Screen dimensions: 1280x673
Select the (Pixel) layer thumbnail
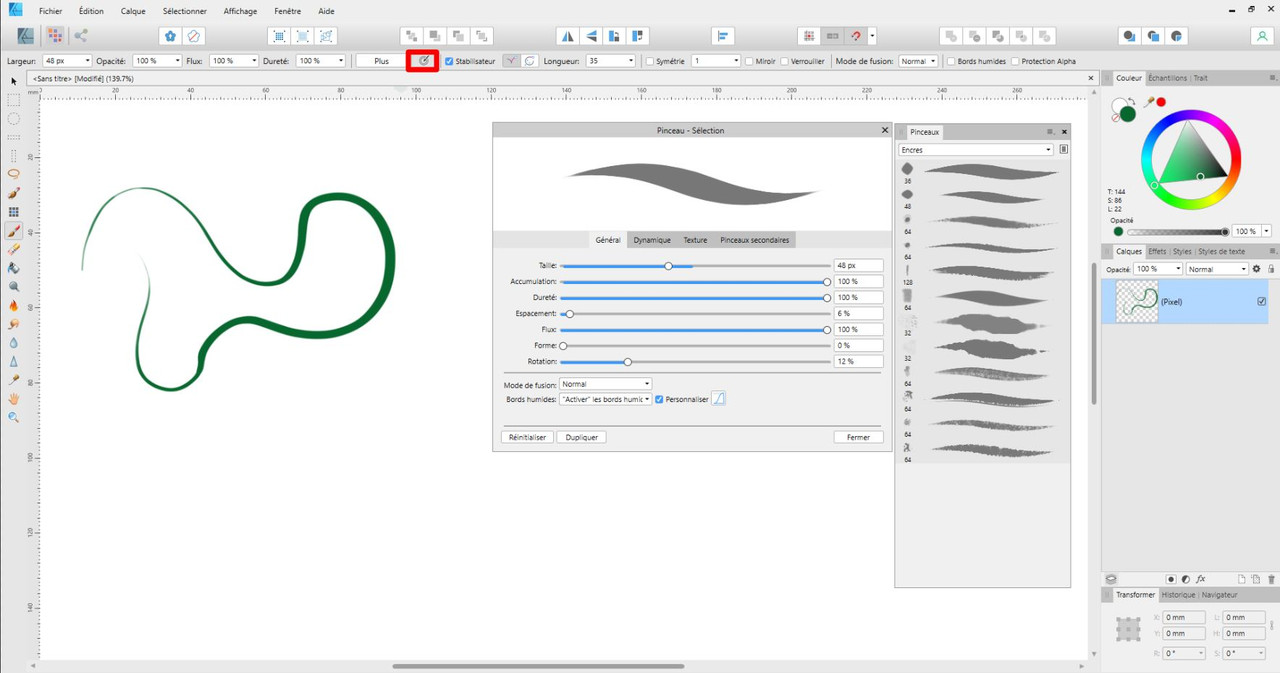pos(1137,301)
